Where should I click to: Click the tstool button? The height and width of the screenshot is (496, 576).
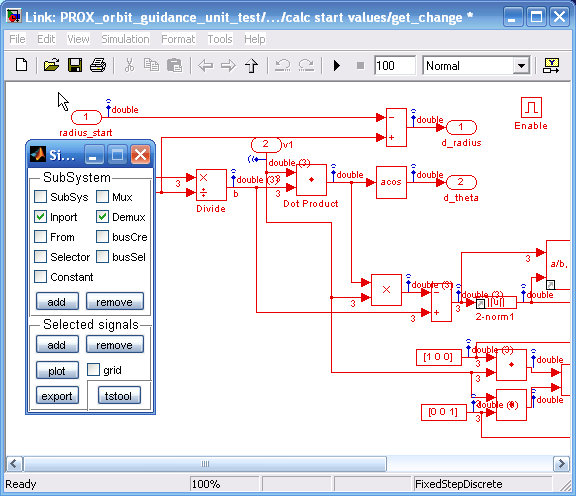pyautogui.click(x=119, y=395)
